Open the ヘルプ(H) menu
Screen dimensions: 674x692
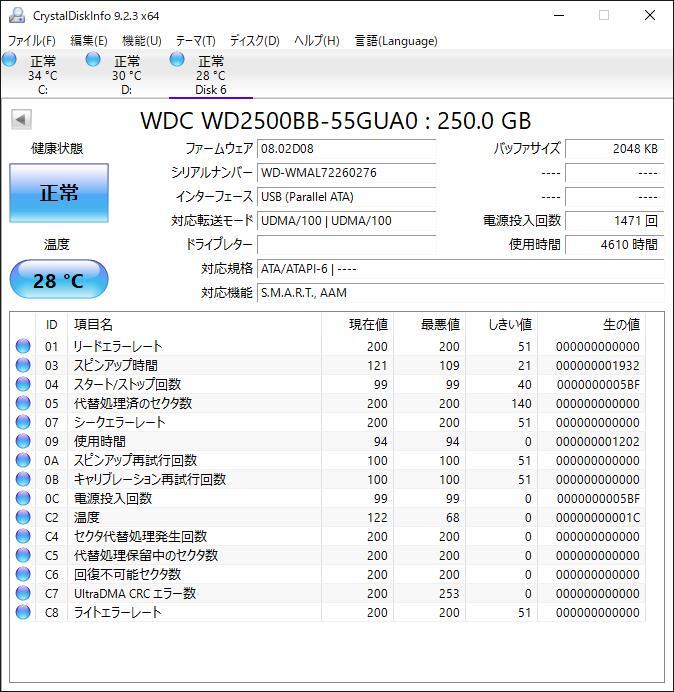click(317, 41)
